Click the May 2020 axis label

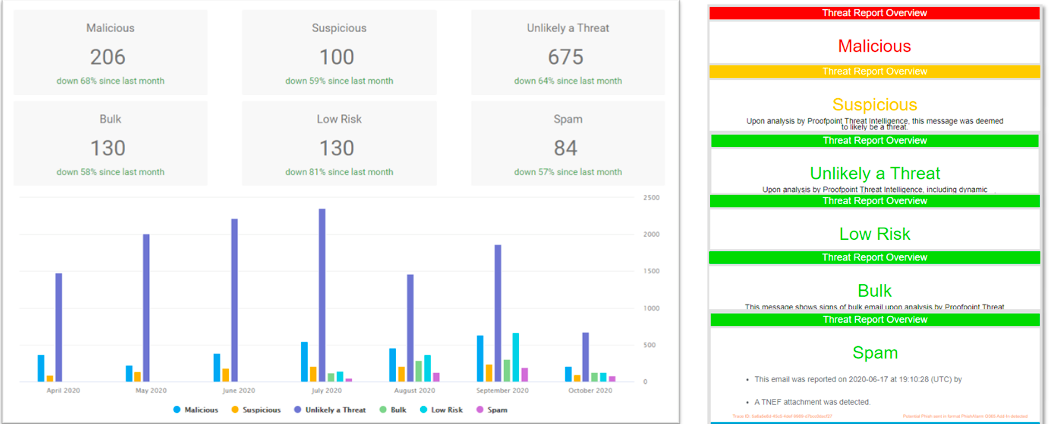[151, 391]
